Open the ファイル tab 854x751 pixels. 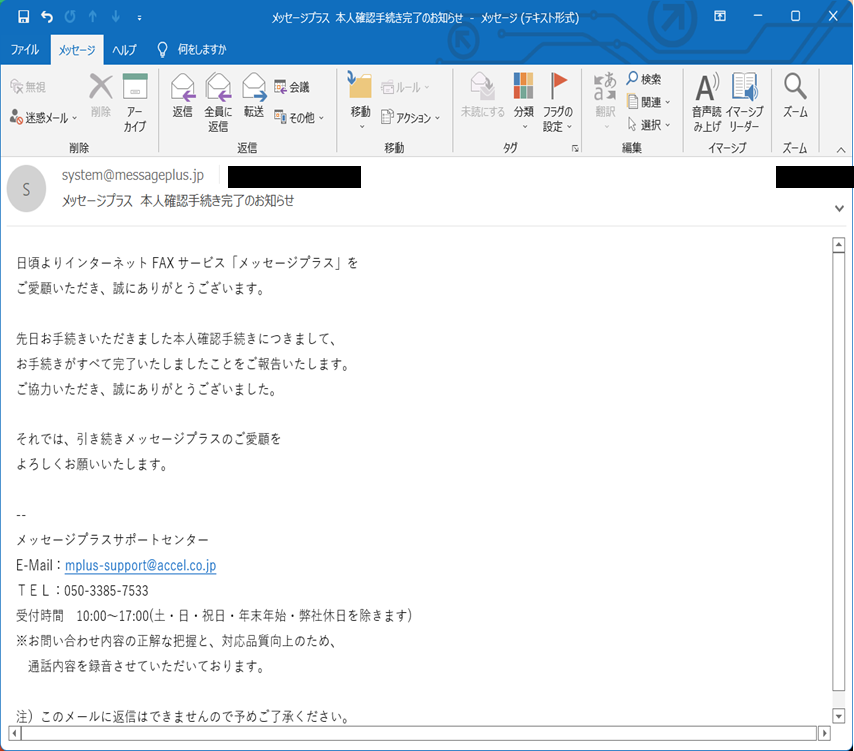pyautogui.click(x=25, y=50)
